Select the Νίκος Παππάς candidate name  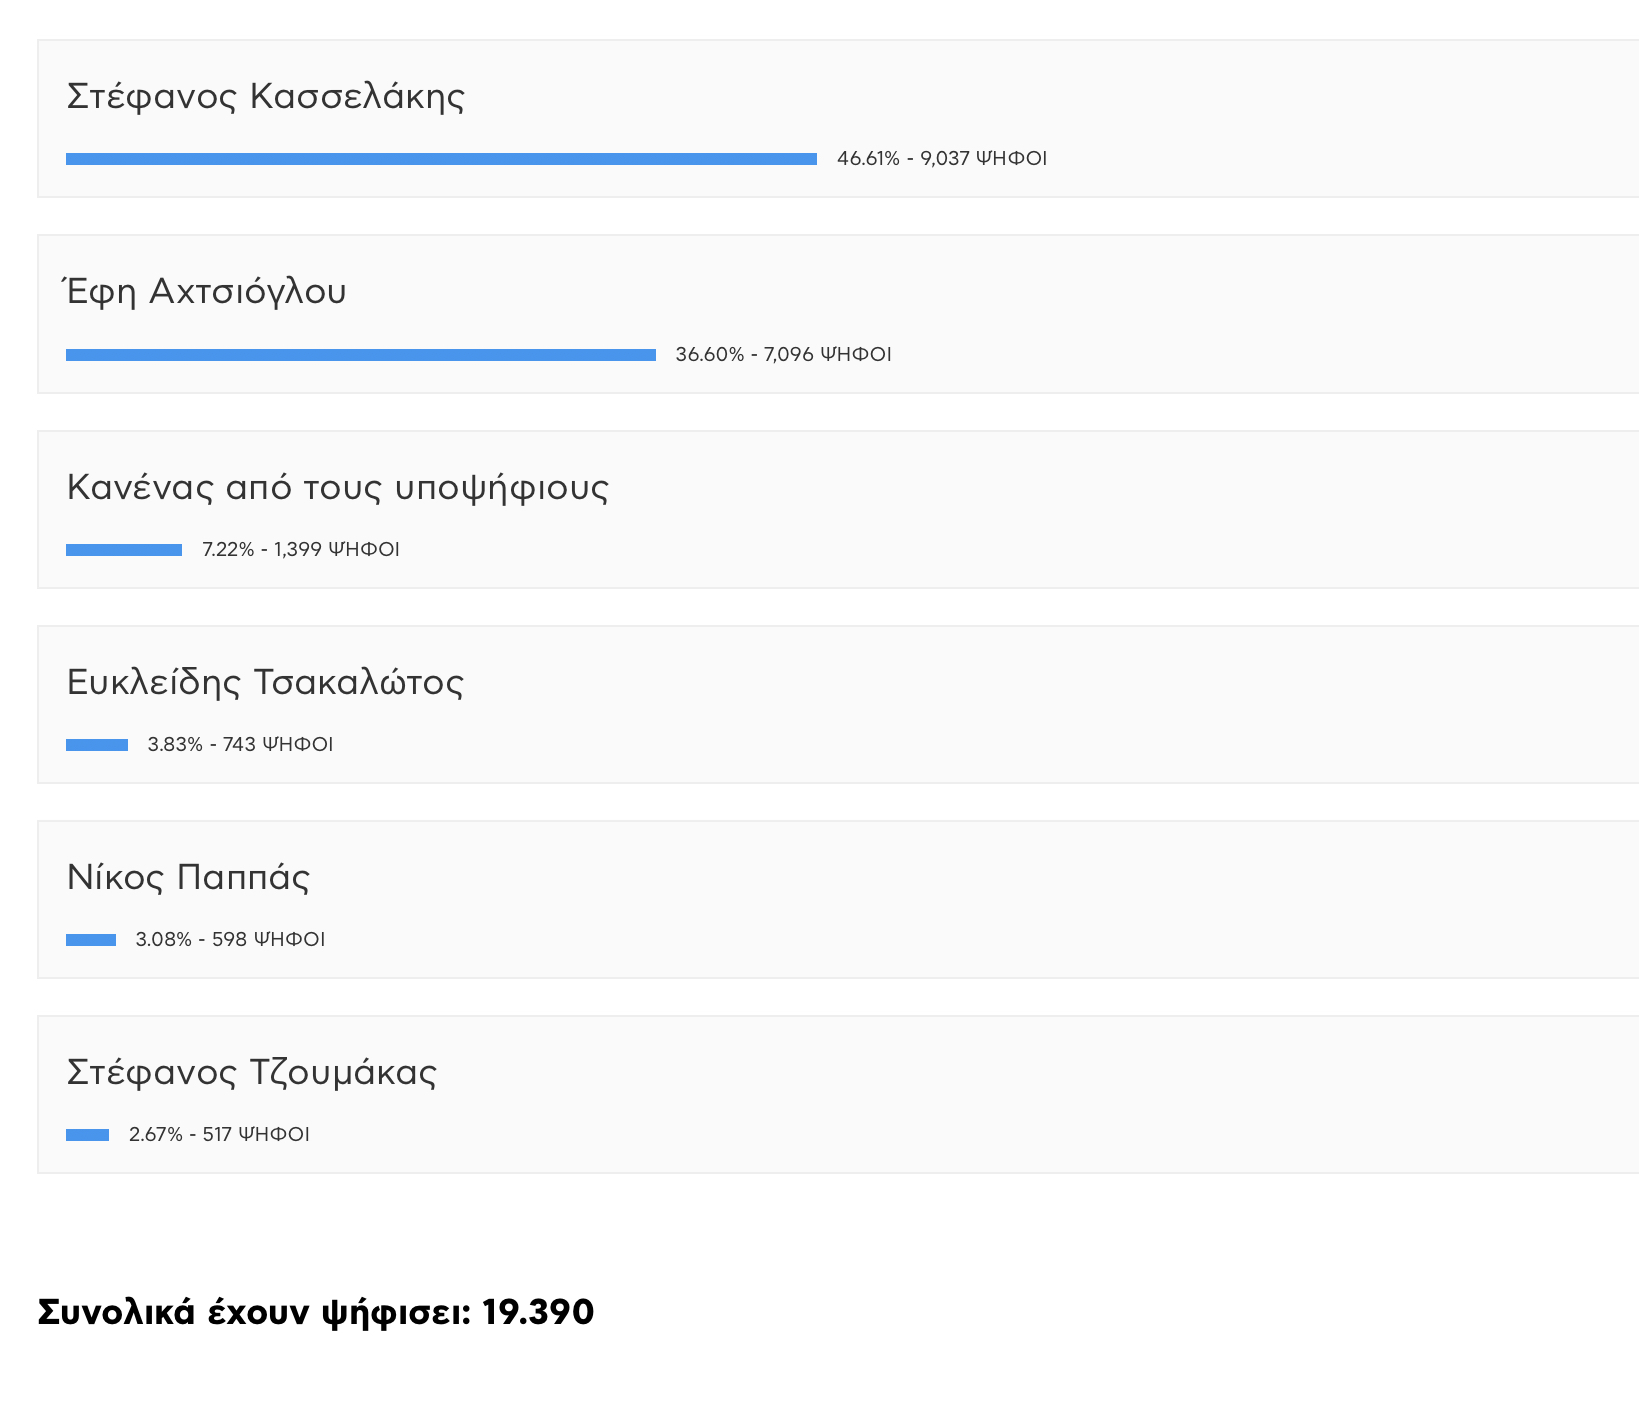pos(188,877)
